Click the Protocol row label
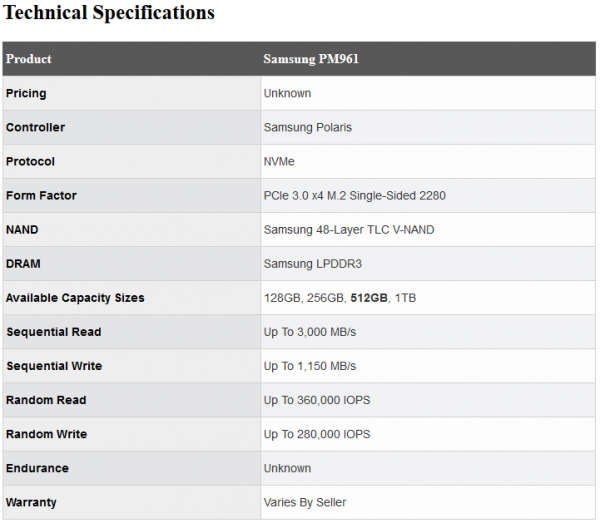Screen dimensions: 600x523 point(30,161)
